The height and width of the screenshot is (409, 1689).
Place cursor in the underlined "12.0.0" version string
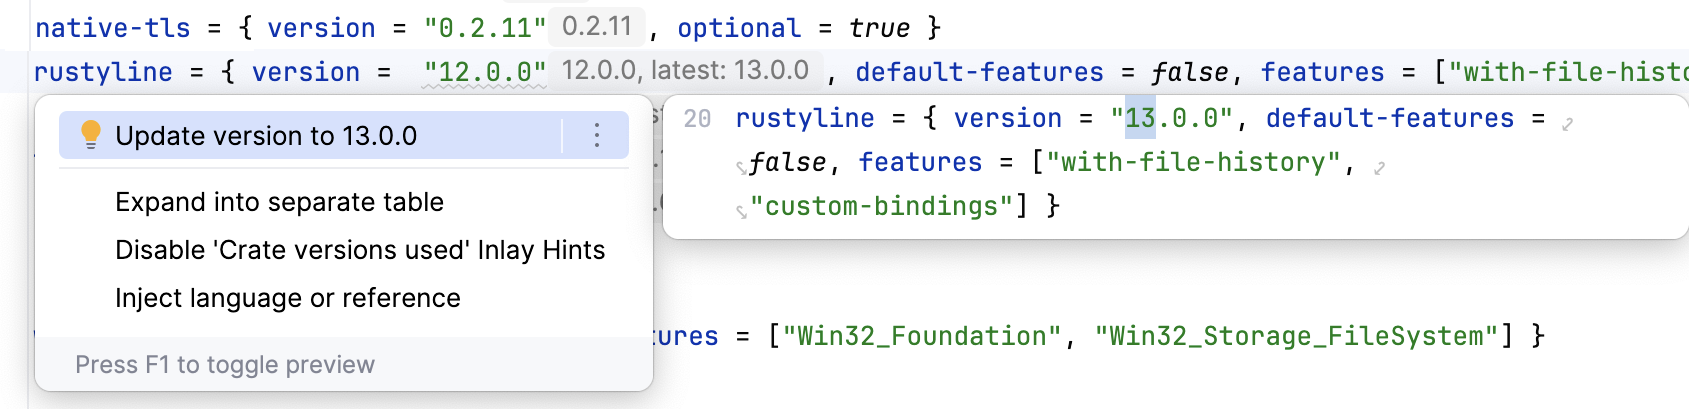coord(485,72)
